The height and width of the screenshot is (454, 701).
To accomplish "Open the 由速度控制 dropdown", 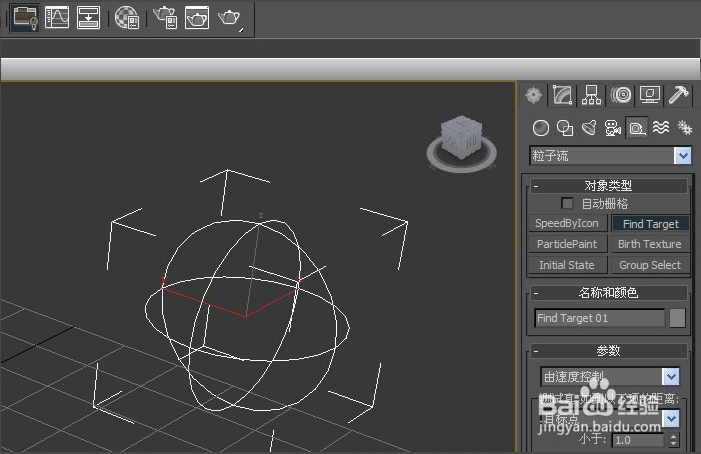I will [610, 377].
